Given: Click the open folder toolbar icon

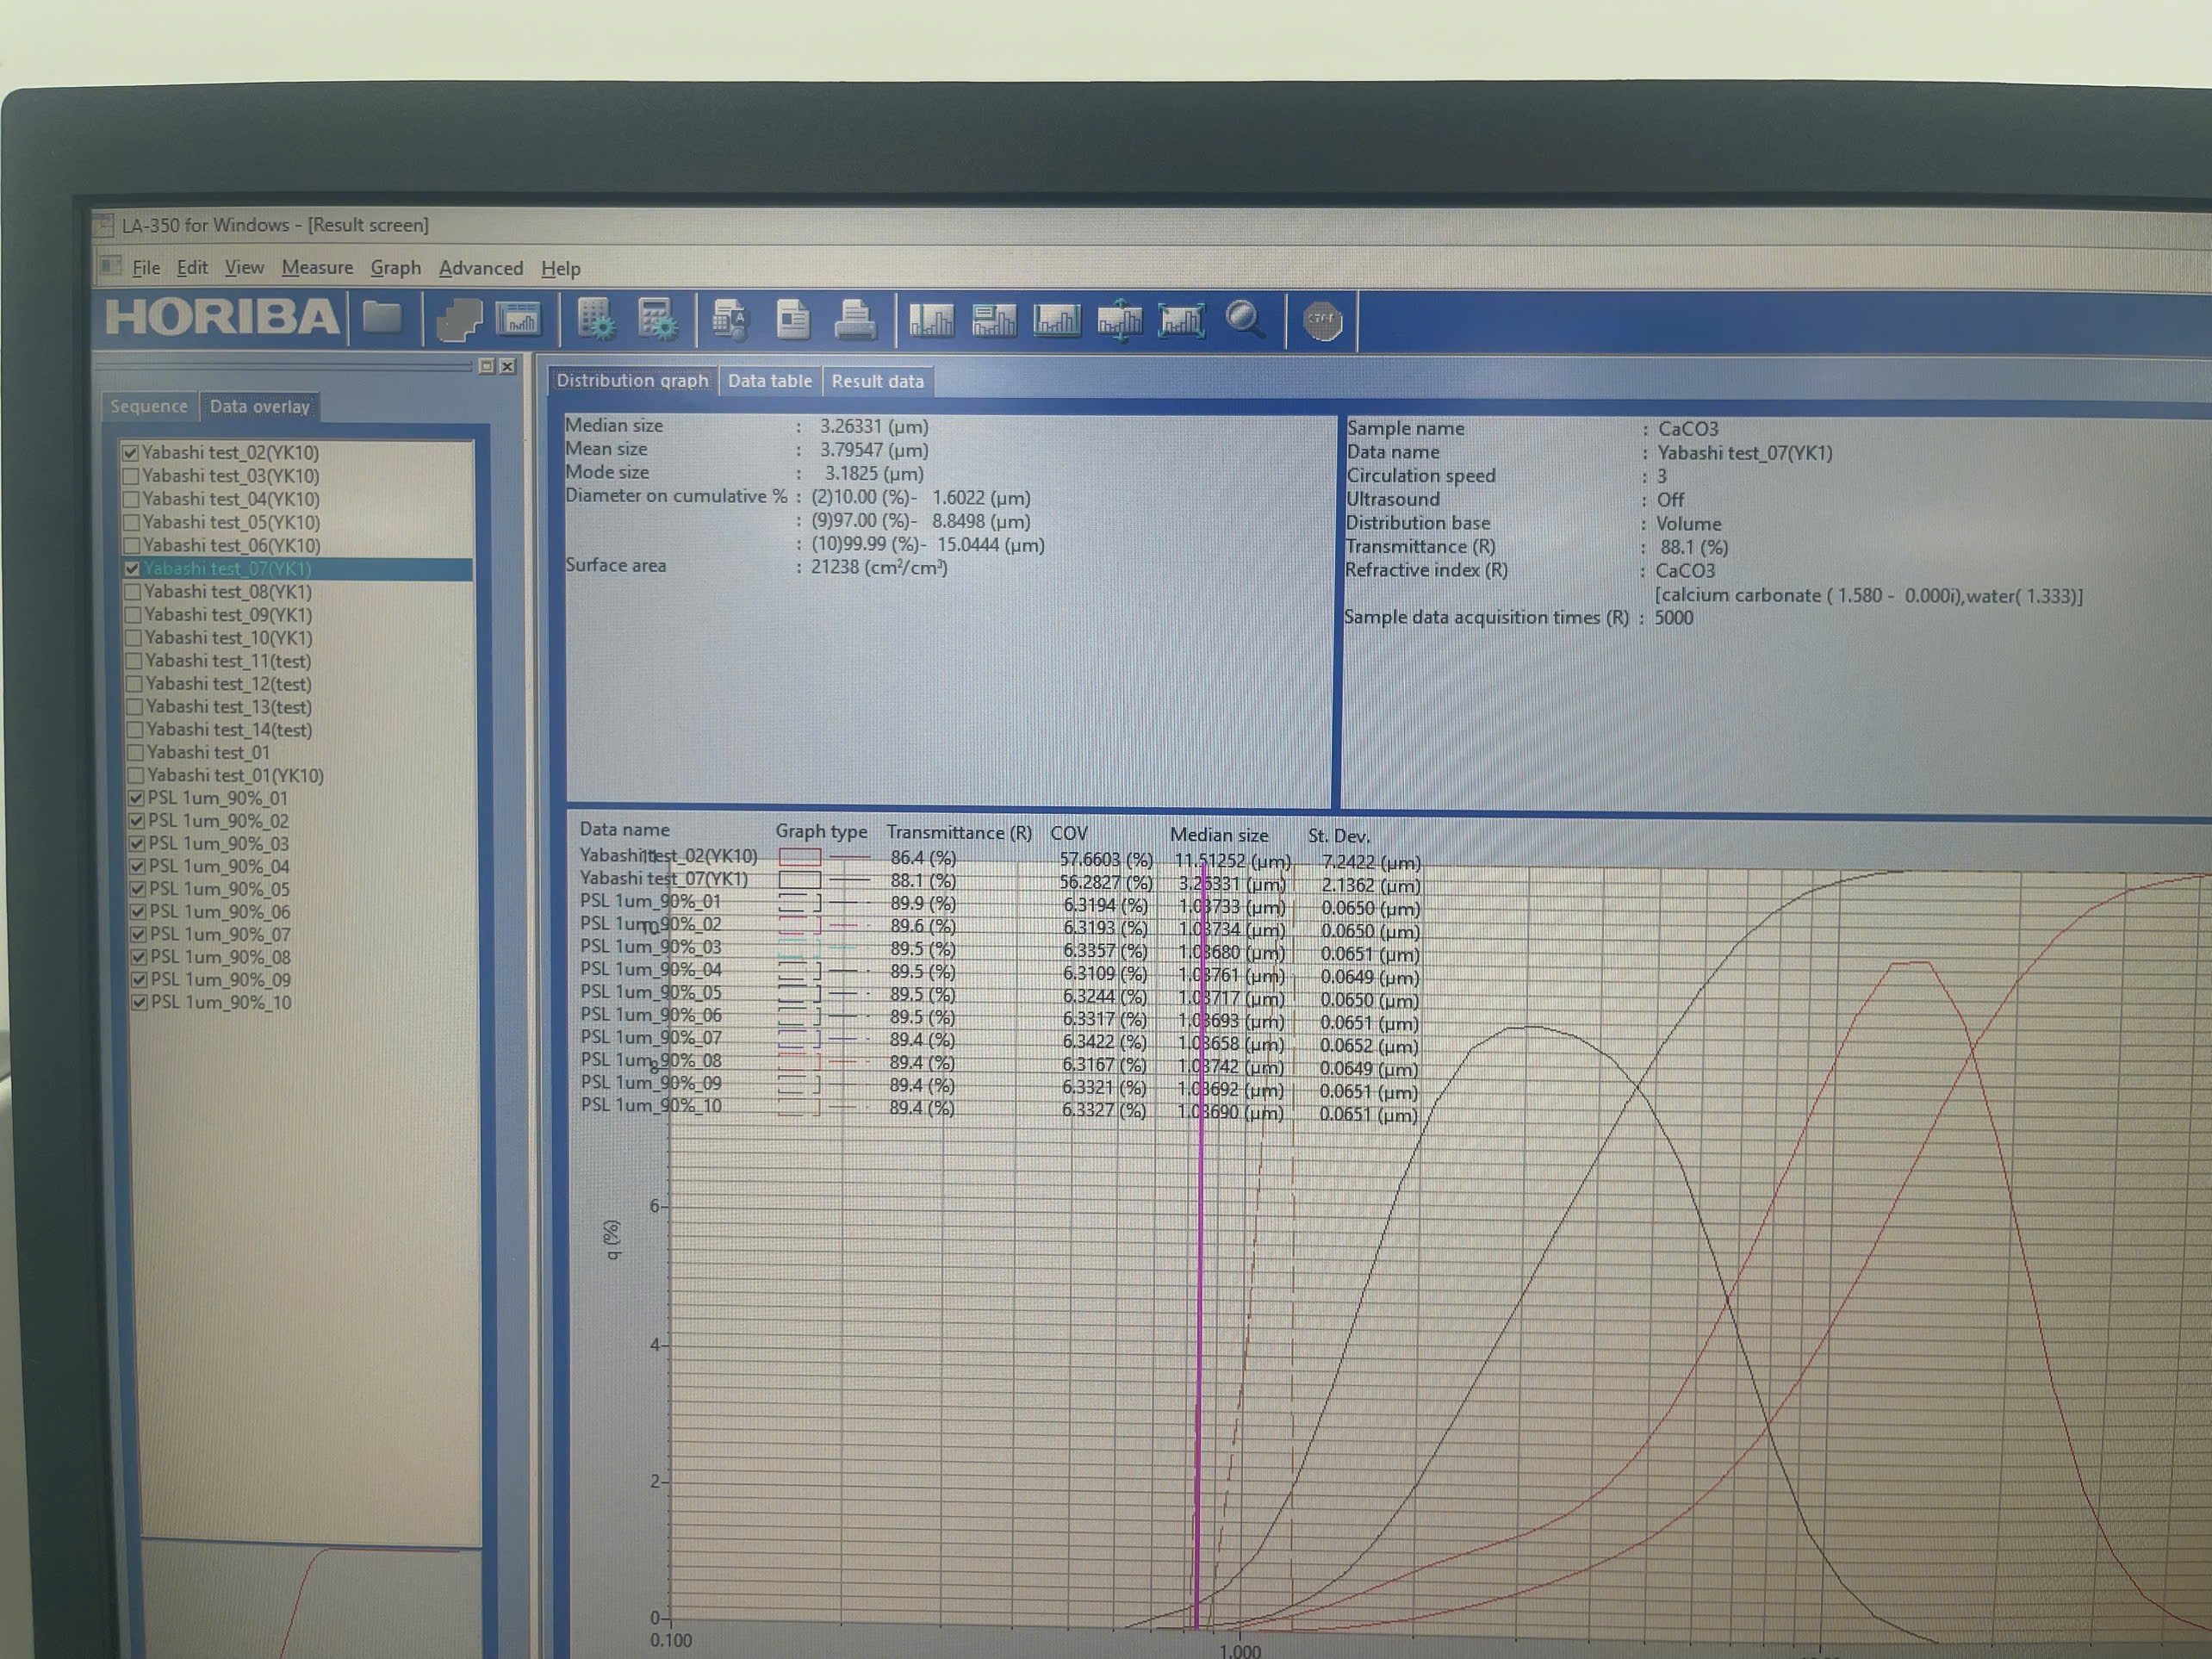Looking at the screenshot, I should (x=382, y=318).
